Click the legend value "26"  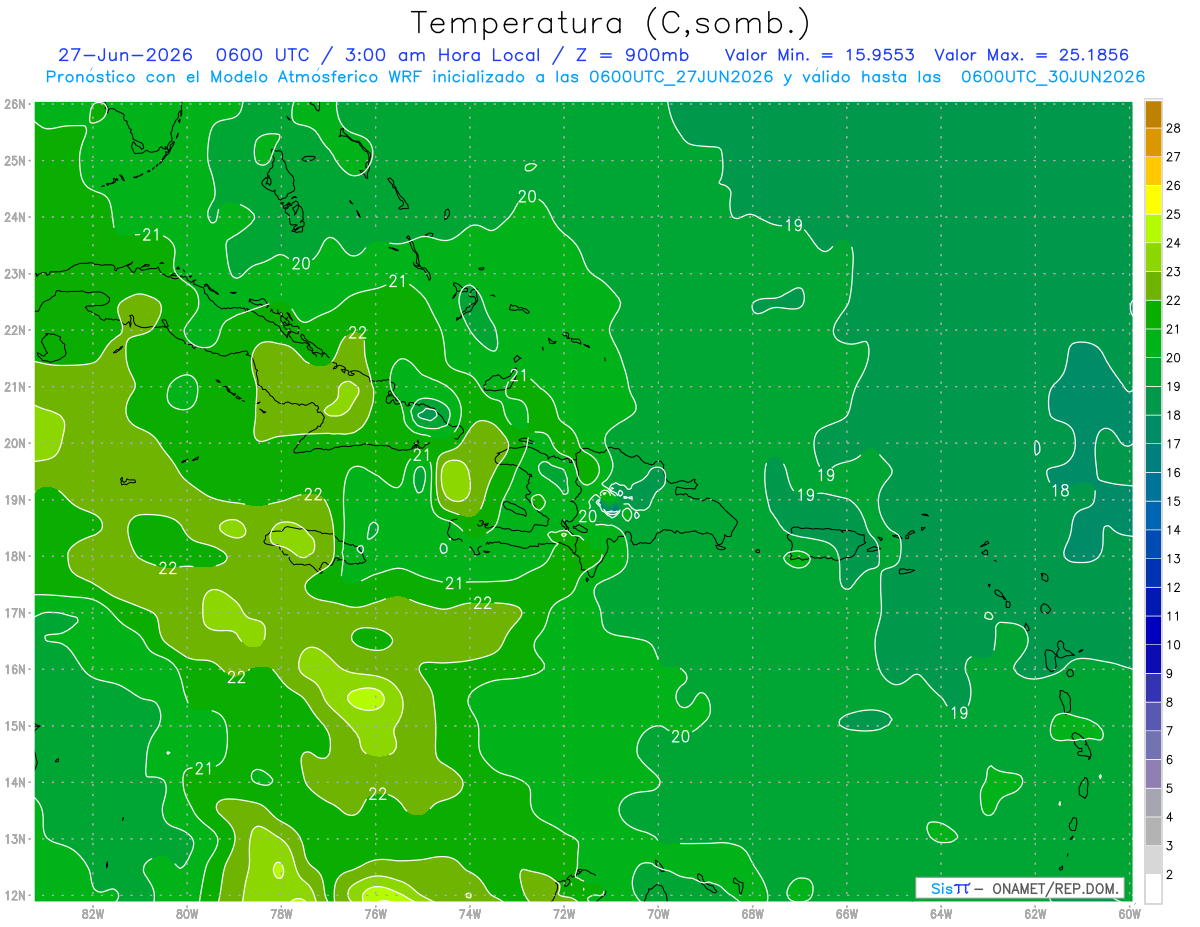click(1174, 186)
